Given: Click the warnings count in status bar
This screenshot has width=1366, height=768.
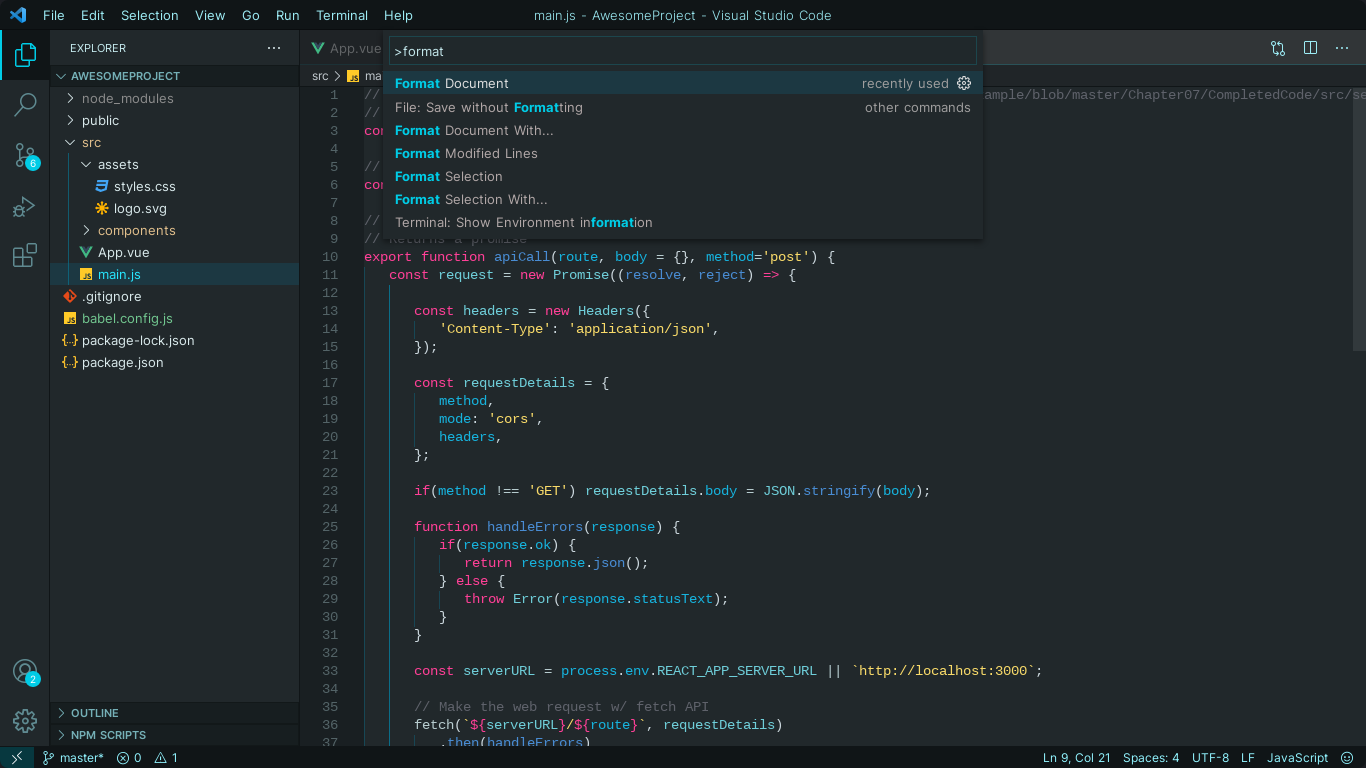Looking at the screenshot, I should (x=166, y=758).
